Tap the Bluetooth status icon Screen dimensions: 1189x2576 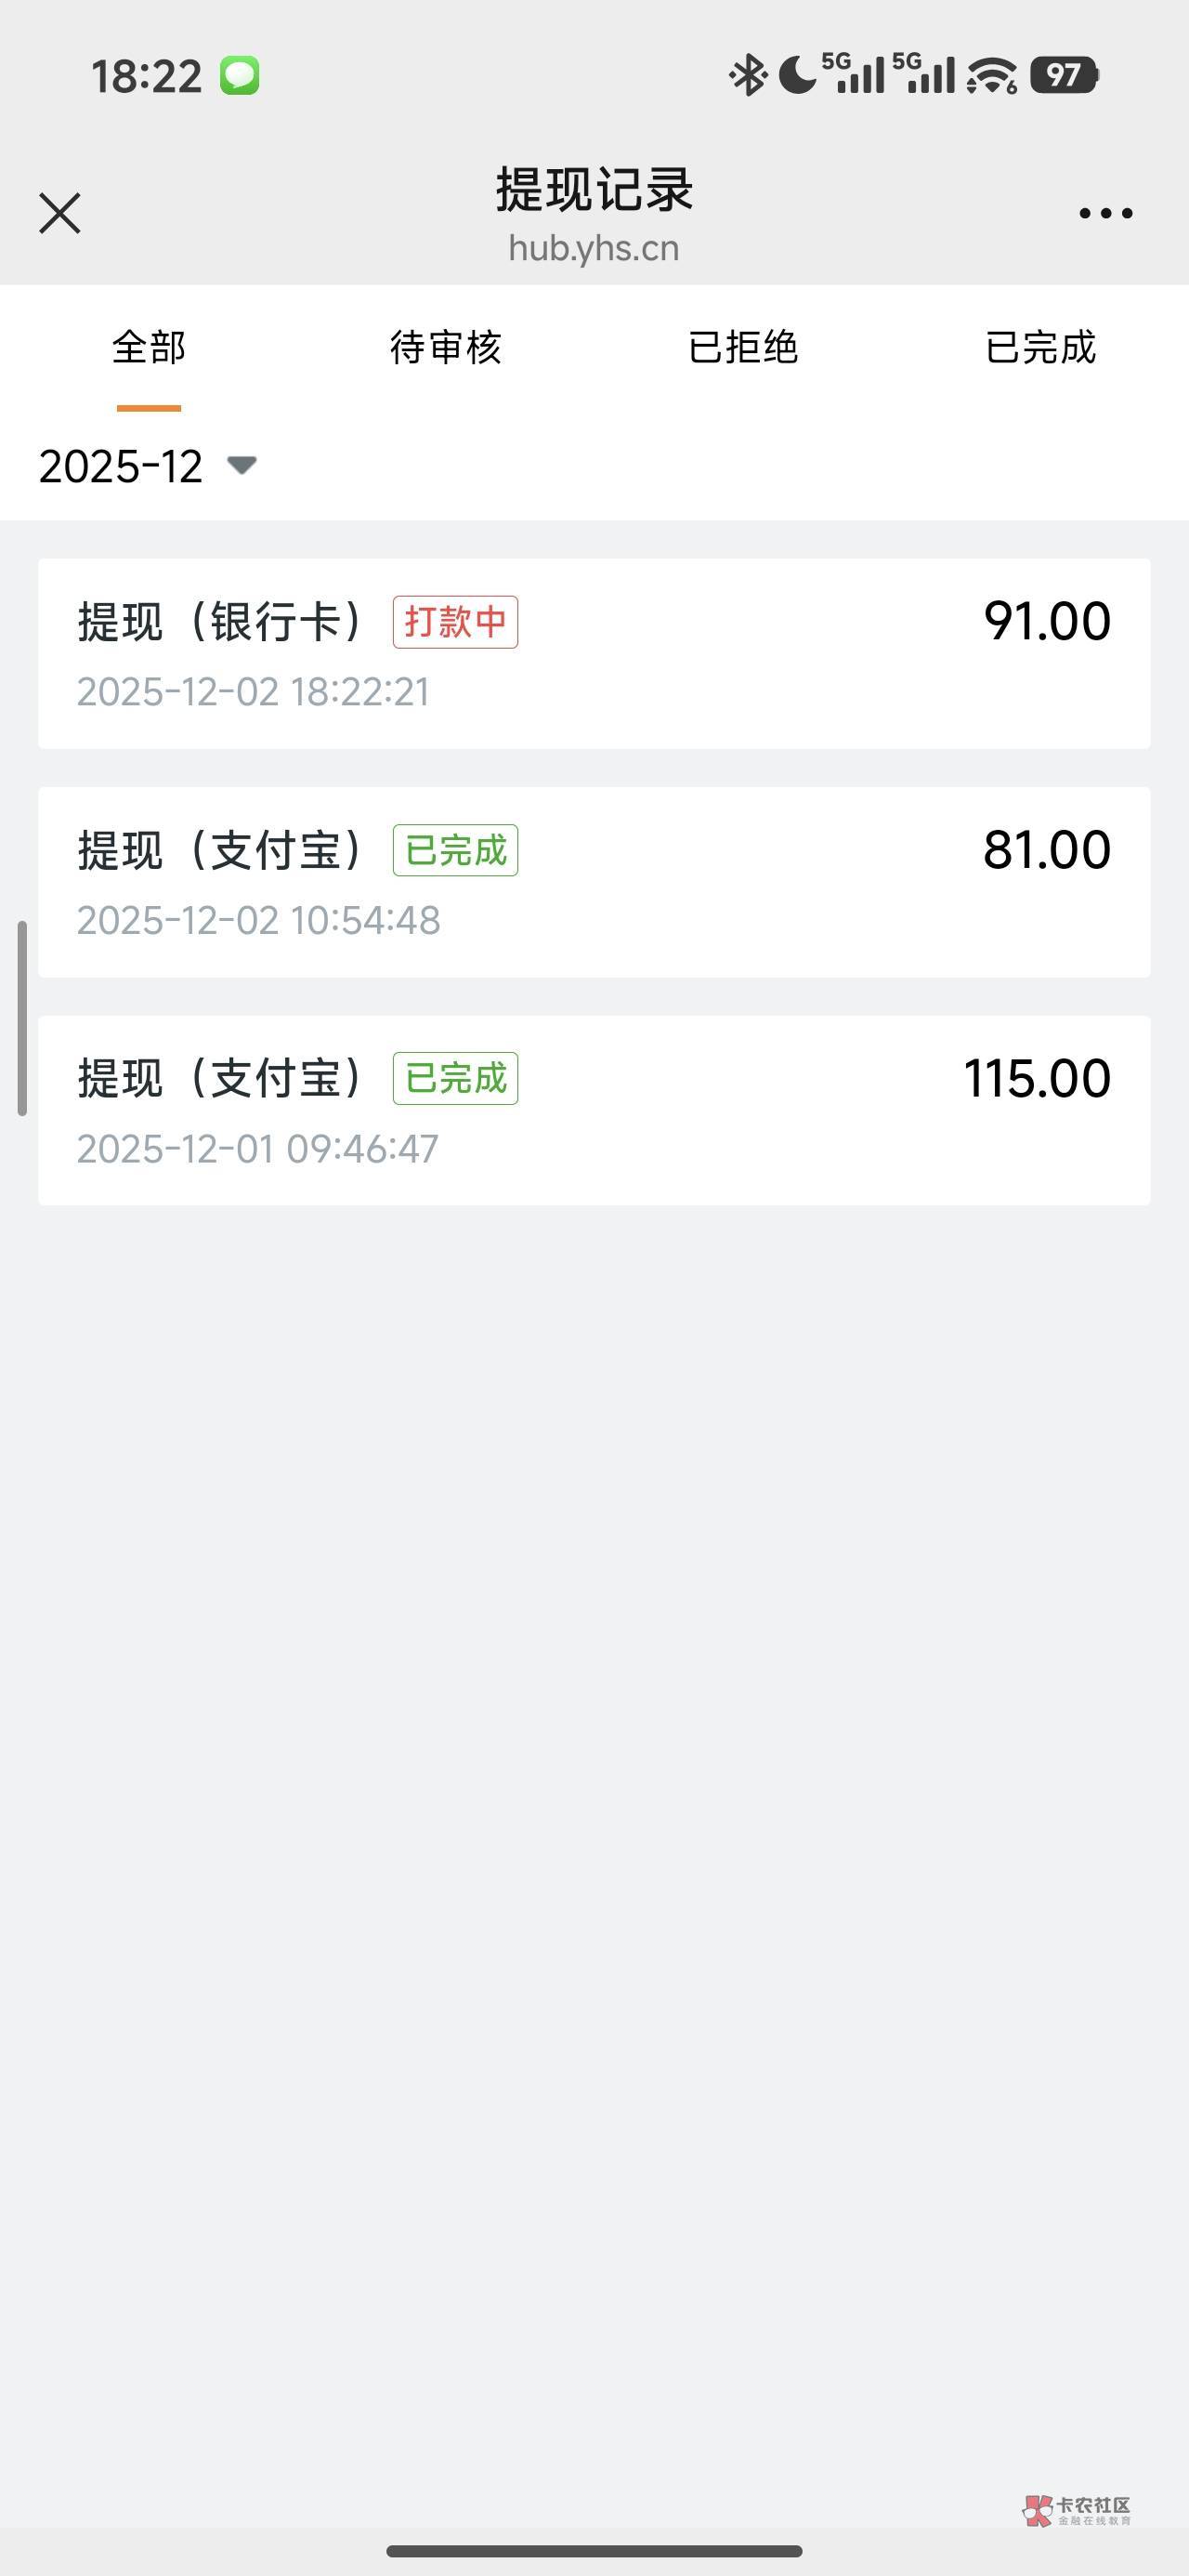747,76
